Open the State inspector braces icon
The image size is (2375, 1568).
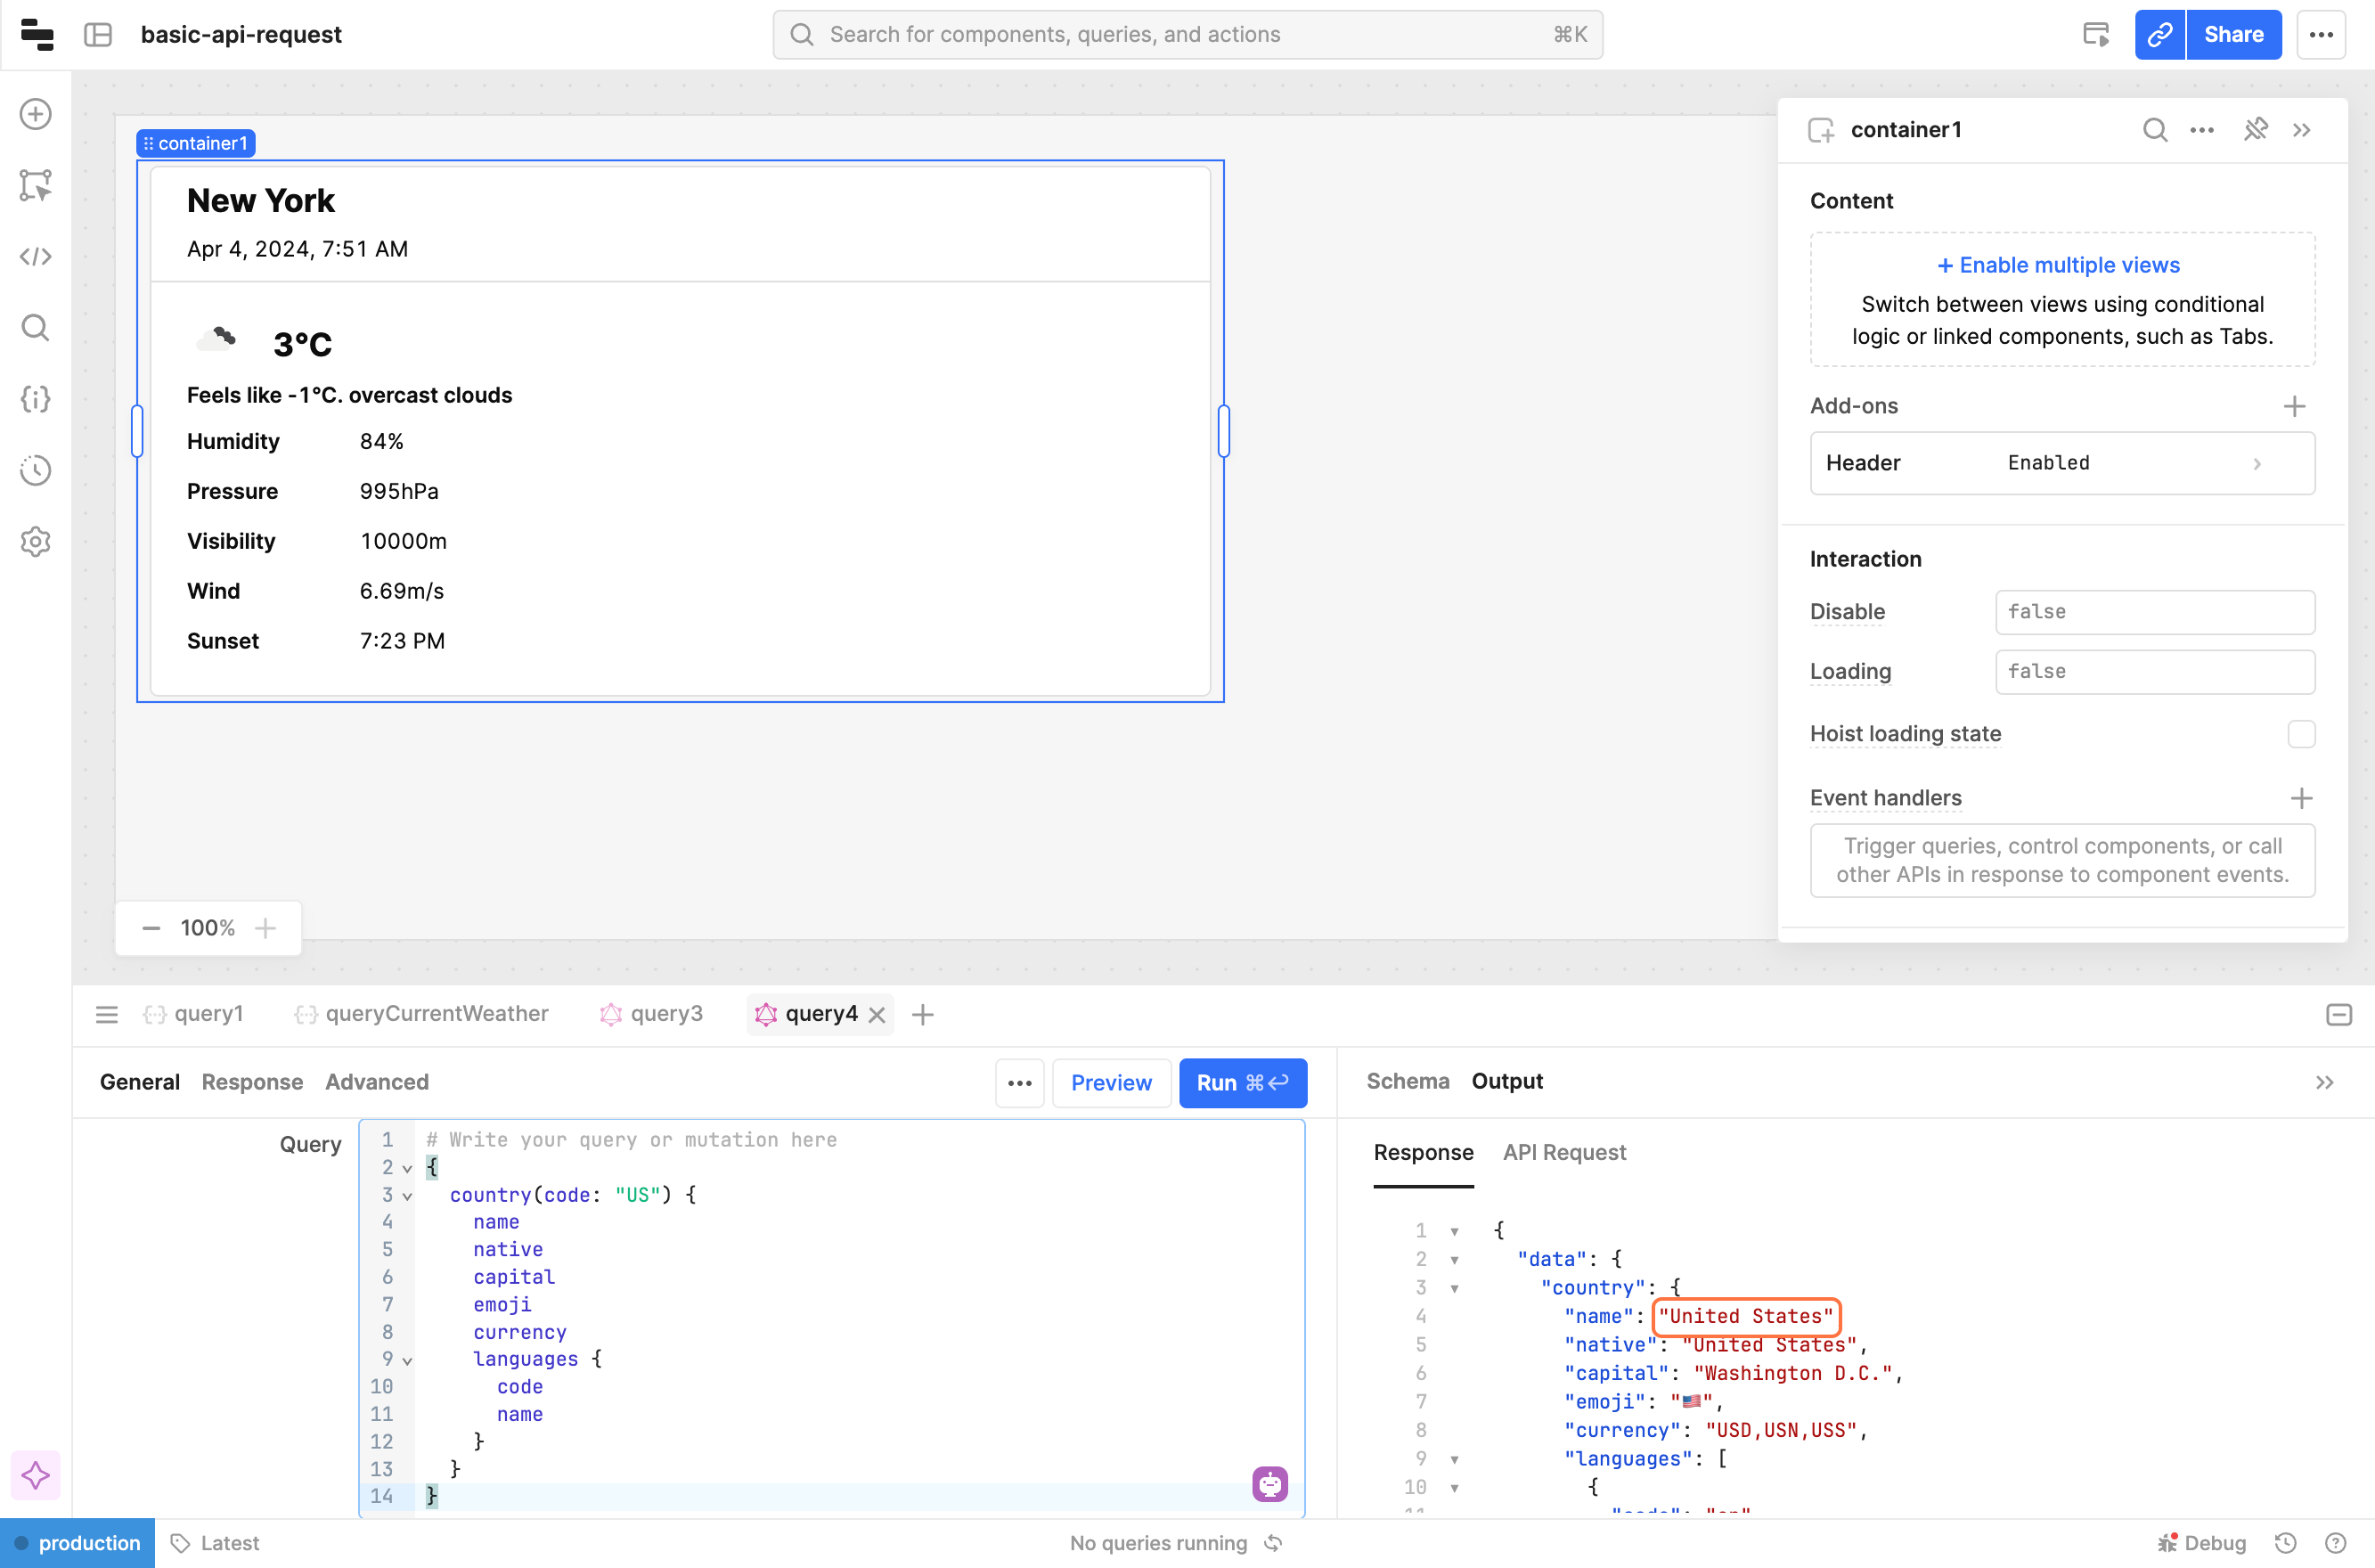pyautogui.click(x=36, y=399)
